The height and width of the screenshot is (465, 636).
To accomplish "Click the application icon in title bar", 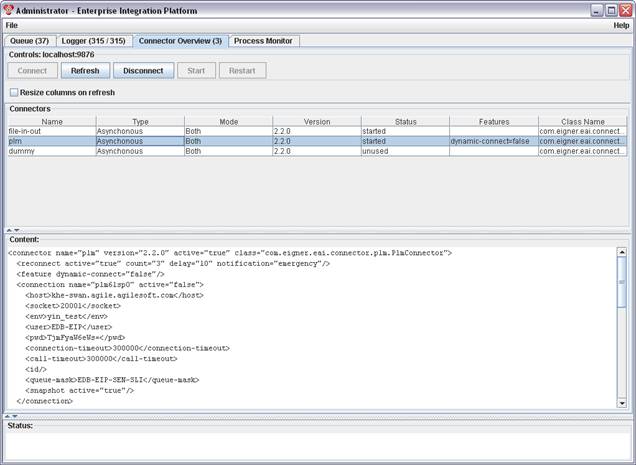I will [x=9, y=10].
